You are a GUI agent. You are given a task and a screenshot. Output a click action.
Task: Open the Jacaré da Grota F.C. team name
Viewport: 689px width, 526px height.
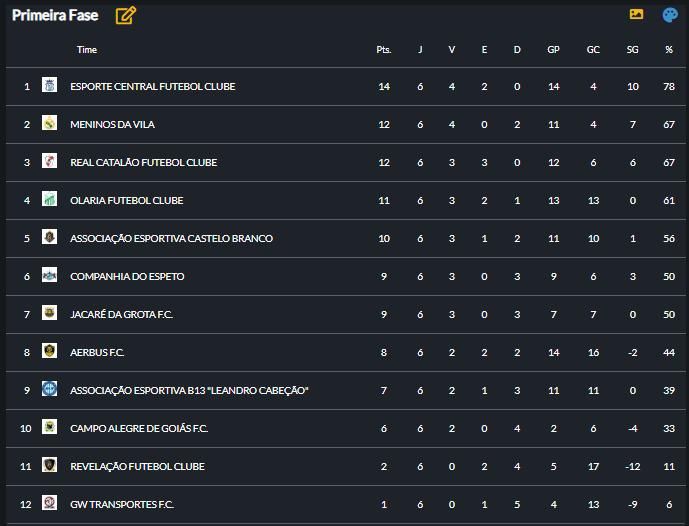pyautogui.click(x=121, y=314)
